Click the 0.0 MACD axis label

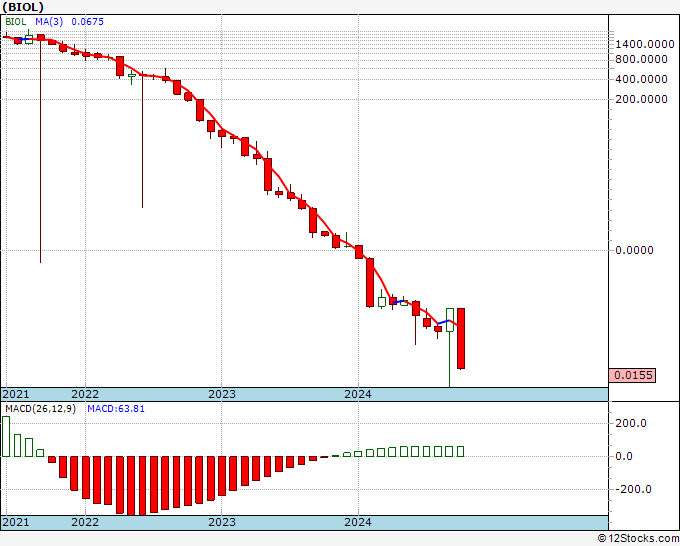624,456
